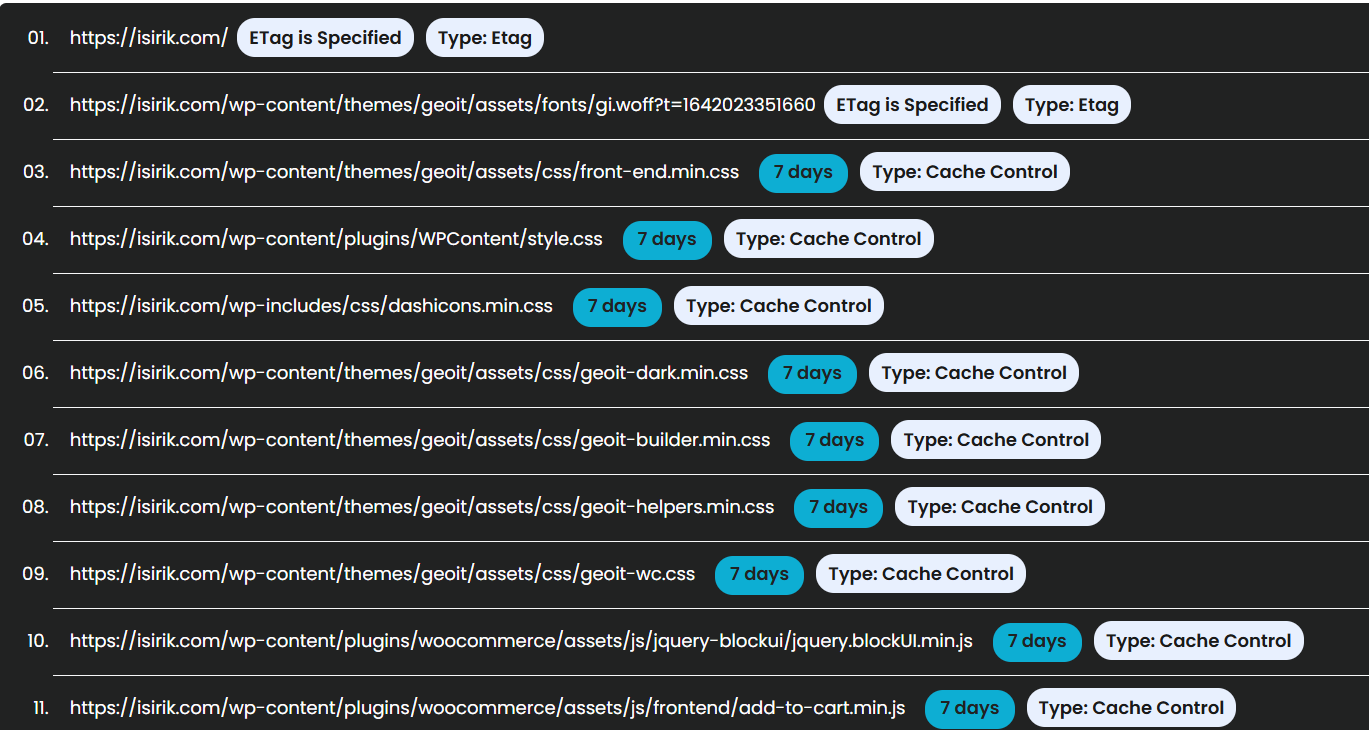Click the 7 days badge for geoit-builder.min.css
Viewport: 1369px width, 730px height.
834,440
